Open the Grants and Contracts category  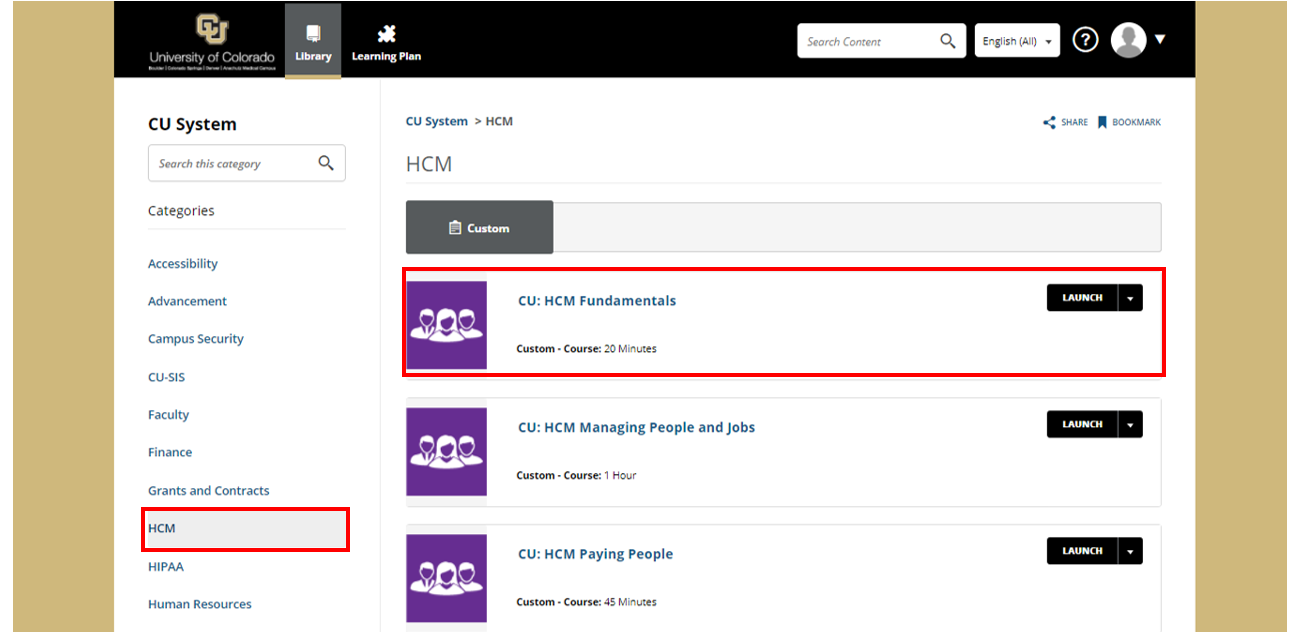(209, 491)
